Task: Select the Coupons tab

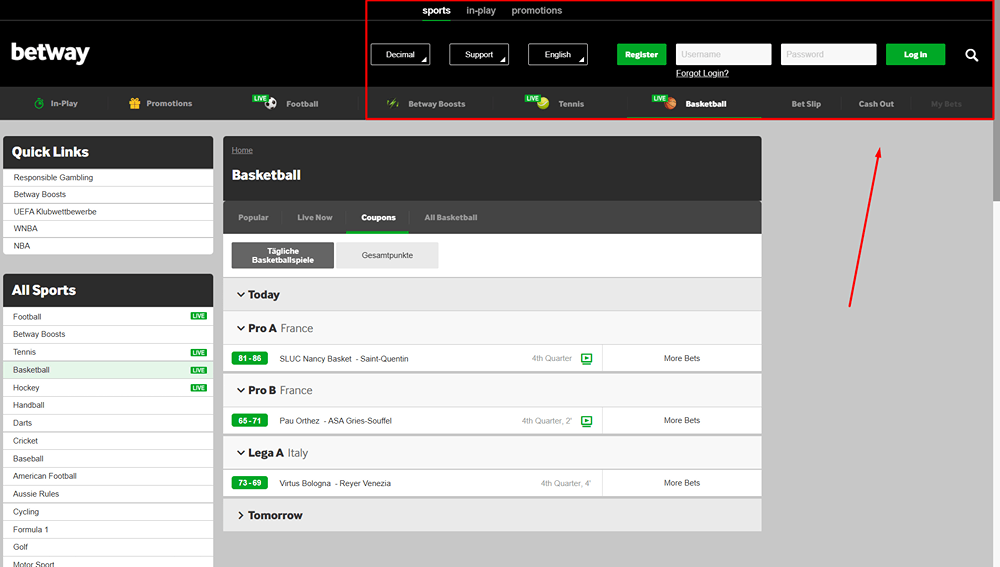Action: 378,217
